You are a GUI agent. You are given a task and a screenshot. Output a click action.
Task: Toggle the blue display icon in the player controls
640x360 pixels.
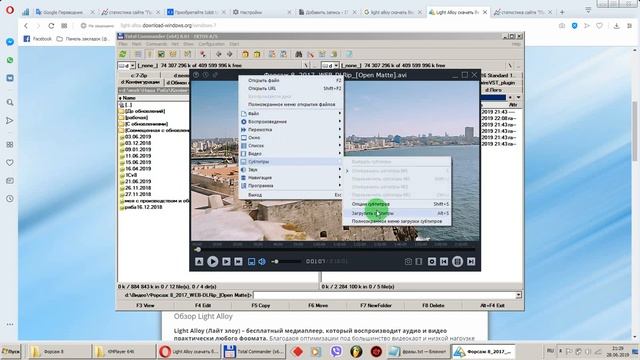[251, 262]
